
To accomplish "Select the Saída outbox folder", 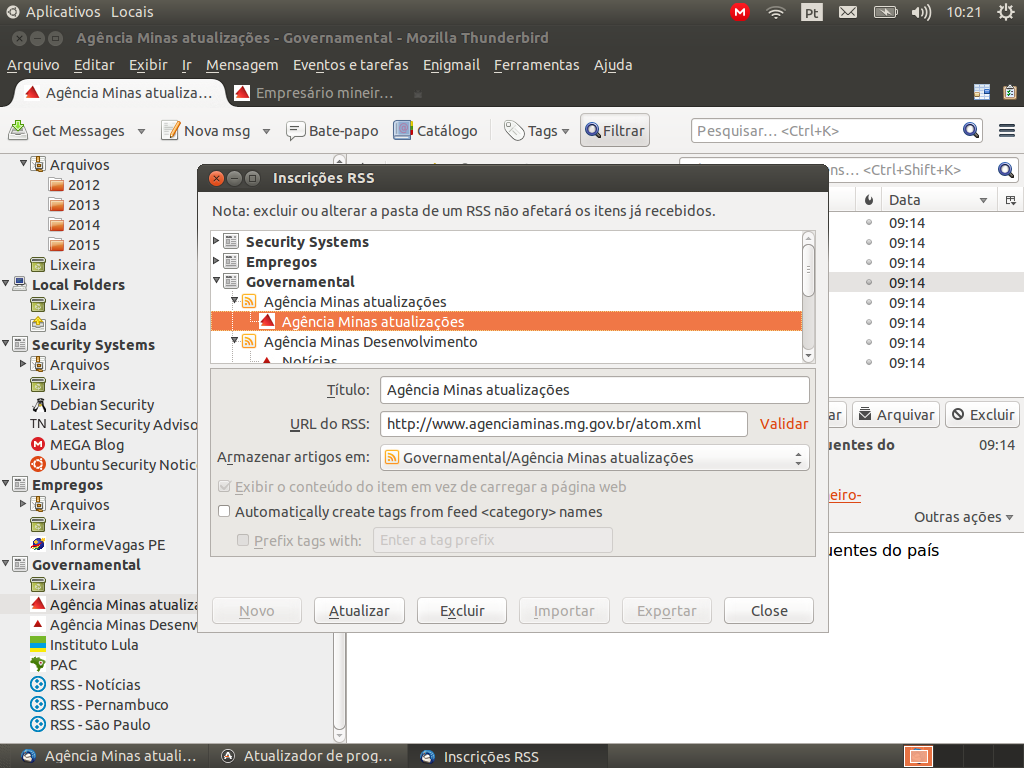I will pos(59,325).
